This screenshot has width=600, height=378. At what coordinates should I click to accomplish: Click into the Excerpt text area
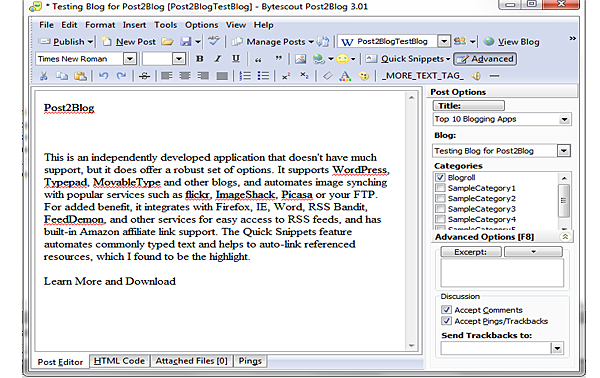click(502, 273)
